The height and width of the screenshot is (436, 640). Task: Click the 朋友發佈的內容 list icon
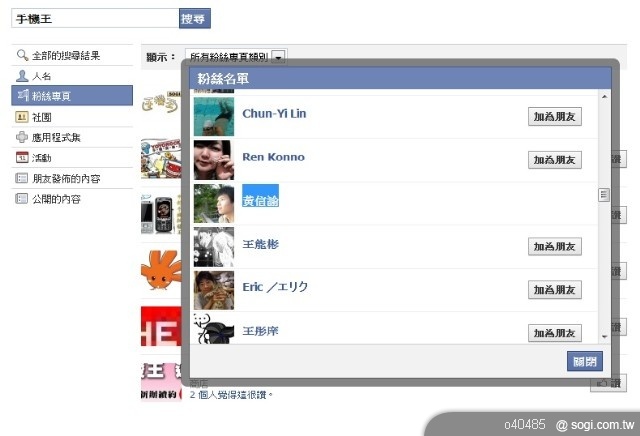pyautogui.click(x=22, y=178)
